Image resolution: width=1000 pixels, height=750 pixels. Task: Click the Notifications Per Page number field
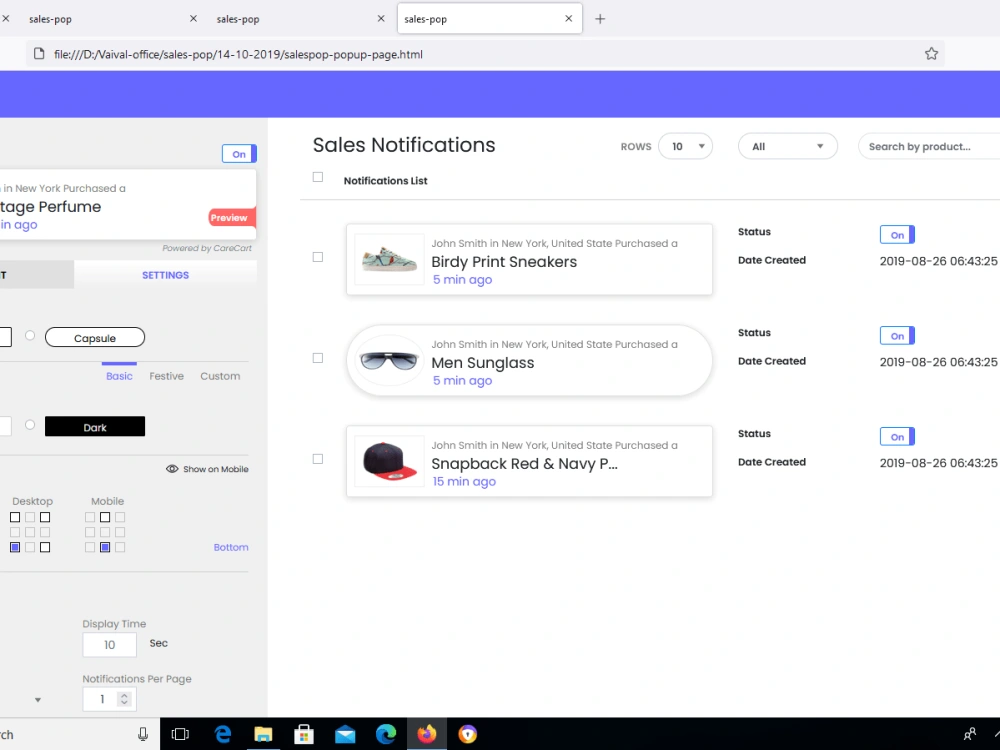coord(110,699)
